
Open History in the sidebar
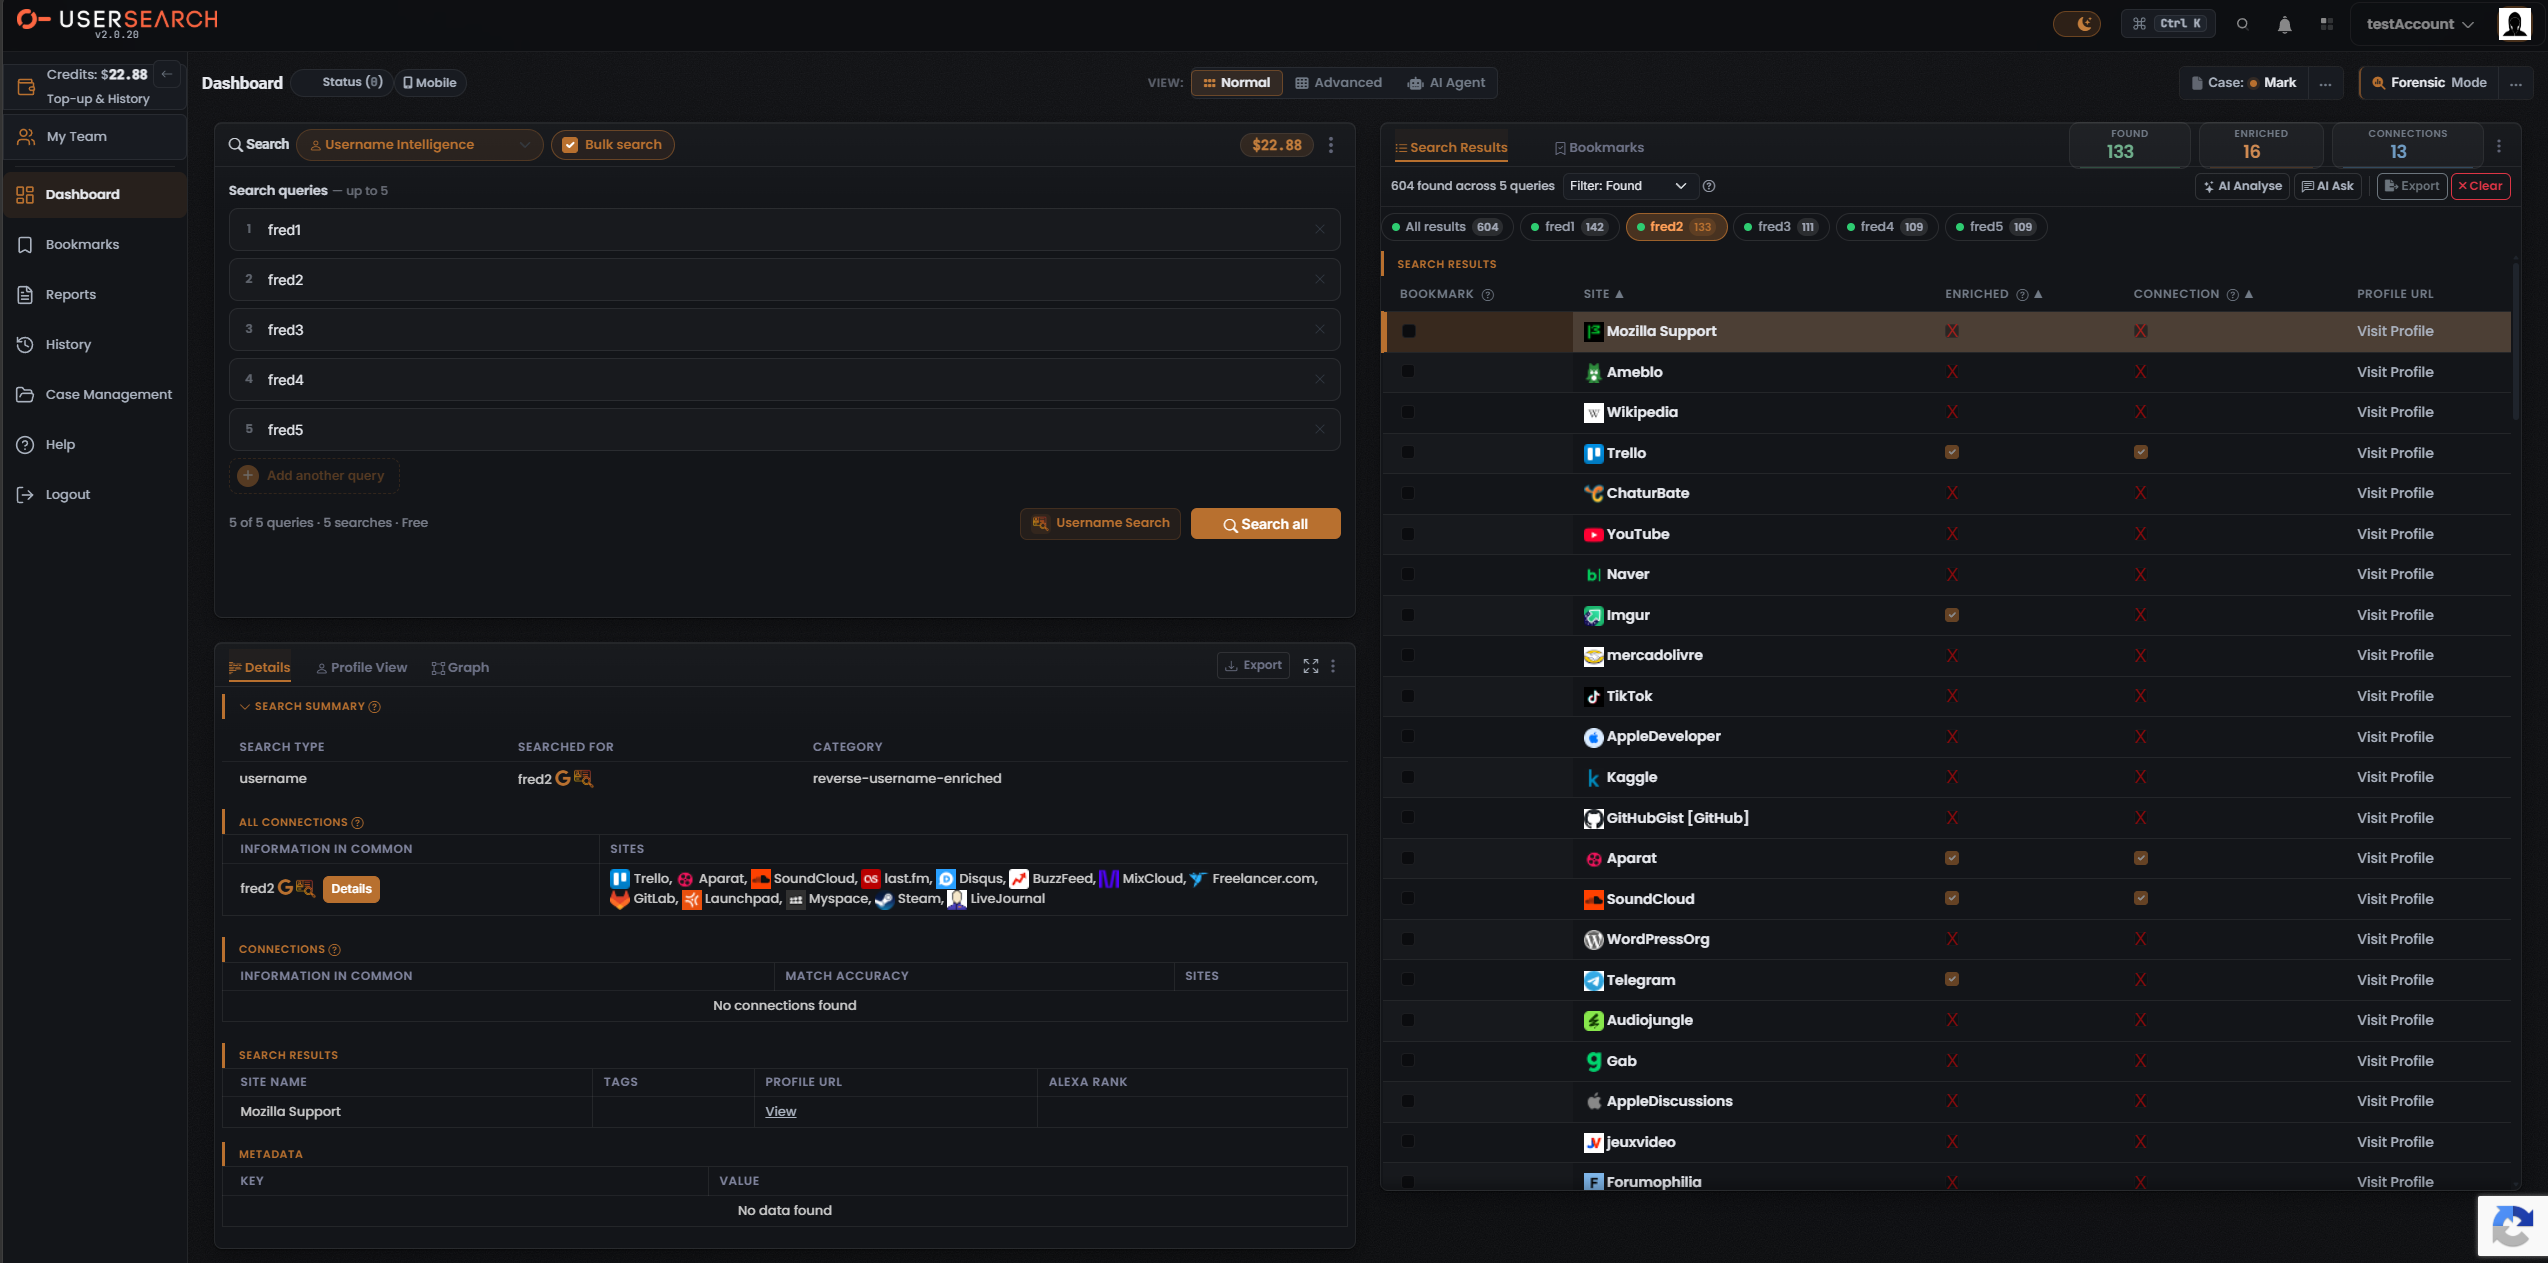pyautogui.click(x=95, y=345)
